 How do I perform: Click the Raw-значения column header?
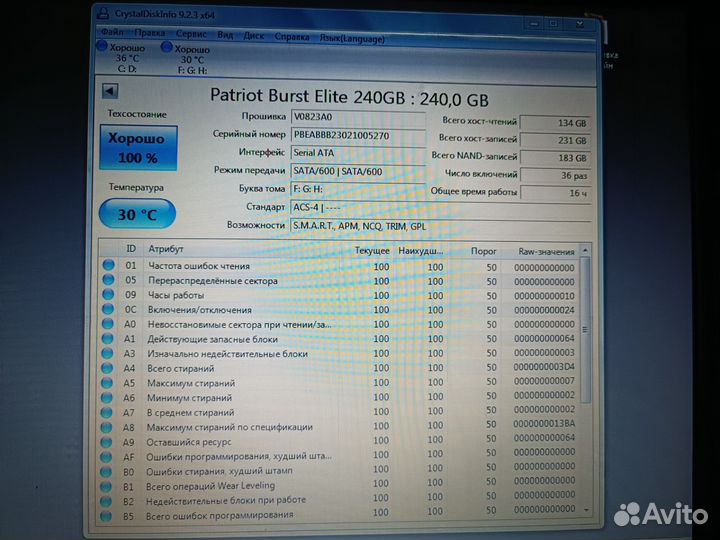pos(546,252)
